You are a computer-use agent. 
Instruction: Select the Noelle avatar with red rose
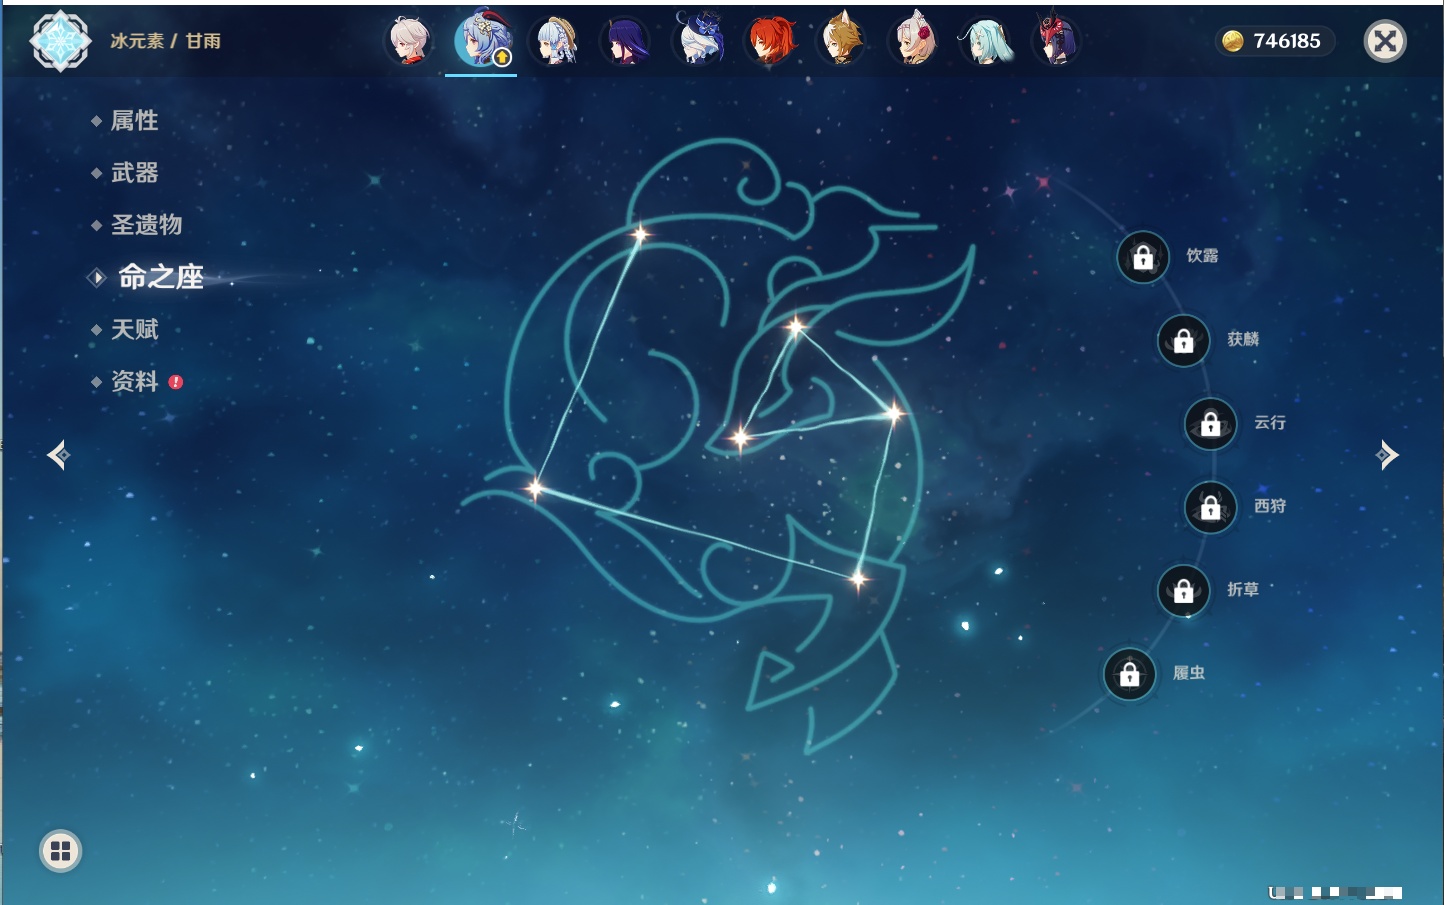coord(914,41)
